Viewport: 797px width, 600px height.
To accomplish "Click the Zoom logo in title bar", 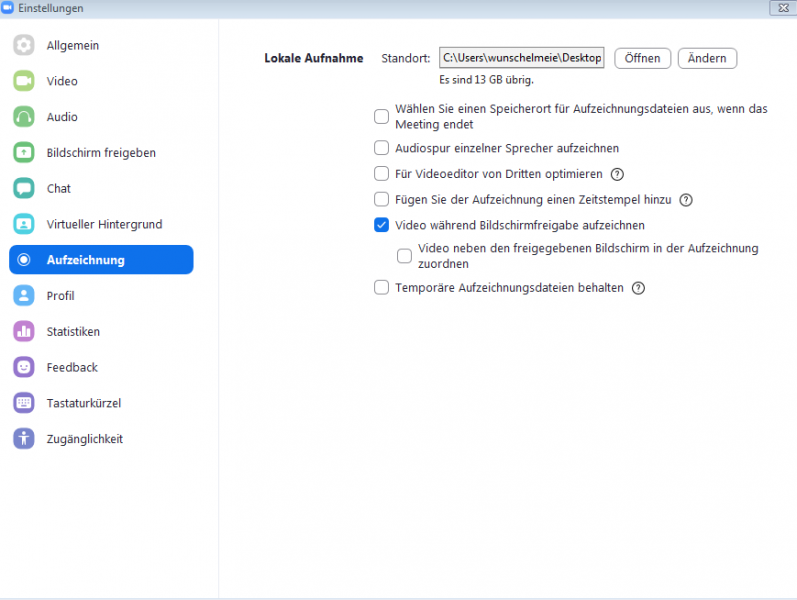I will (7, 8).
